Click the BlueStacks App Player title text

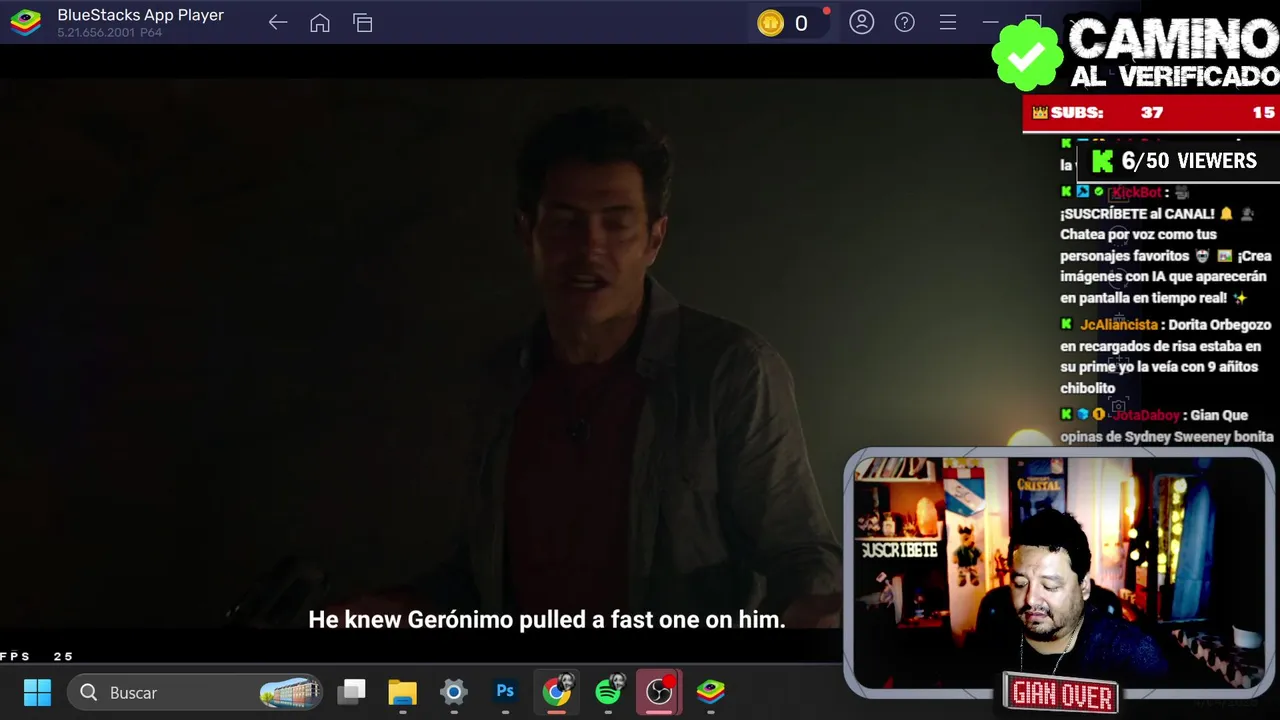pos(140,15)
